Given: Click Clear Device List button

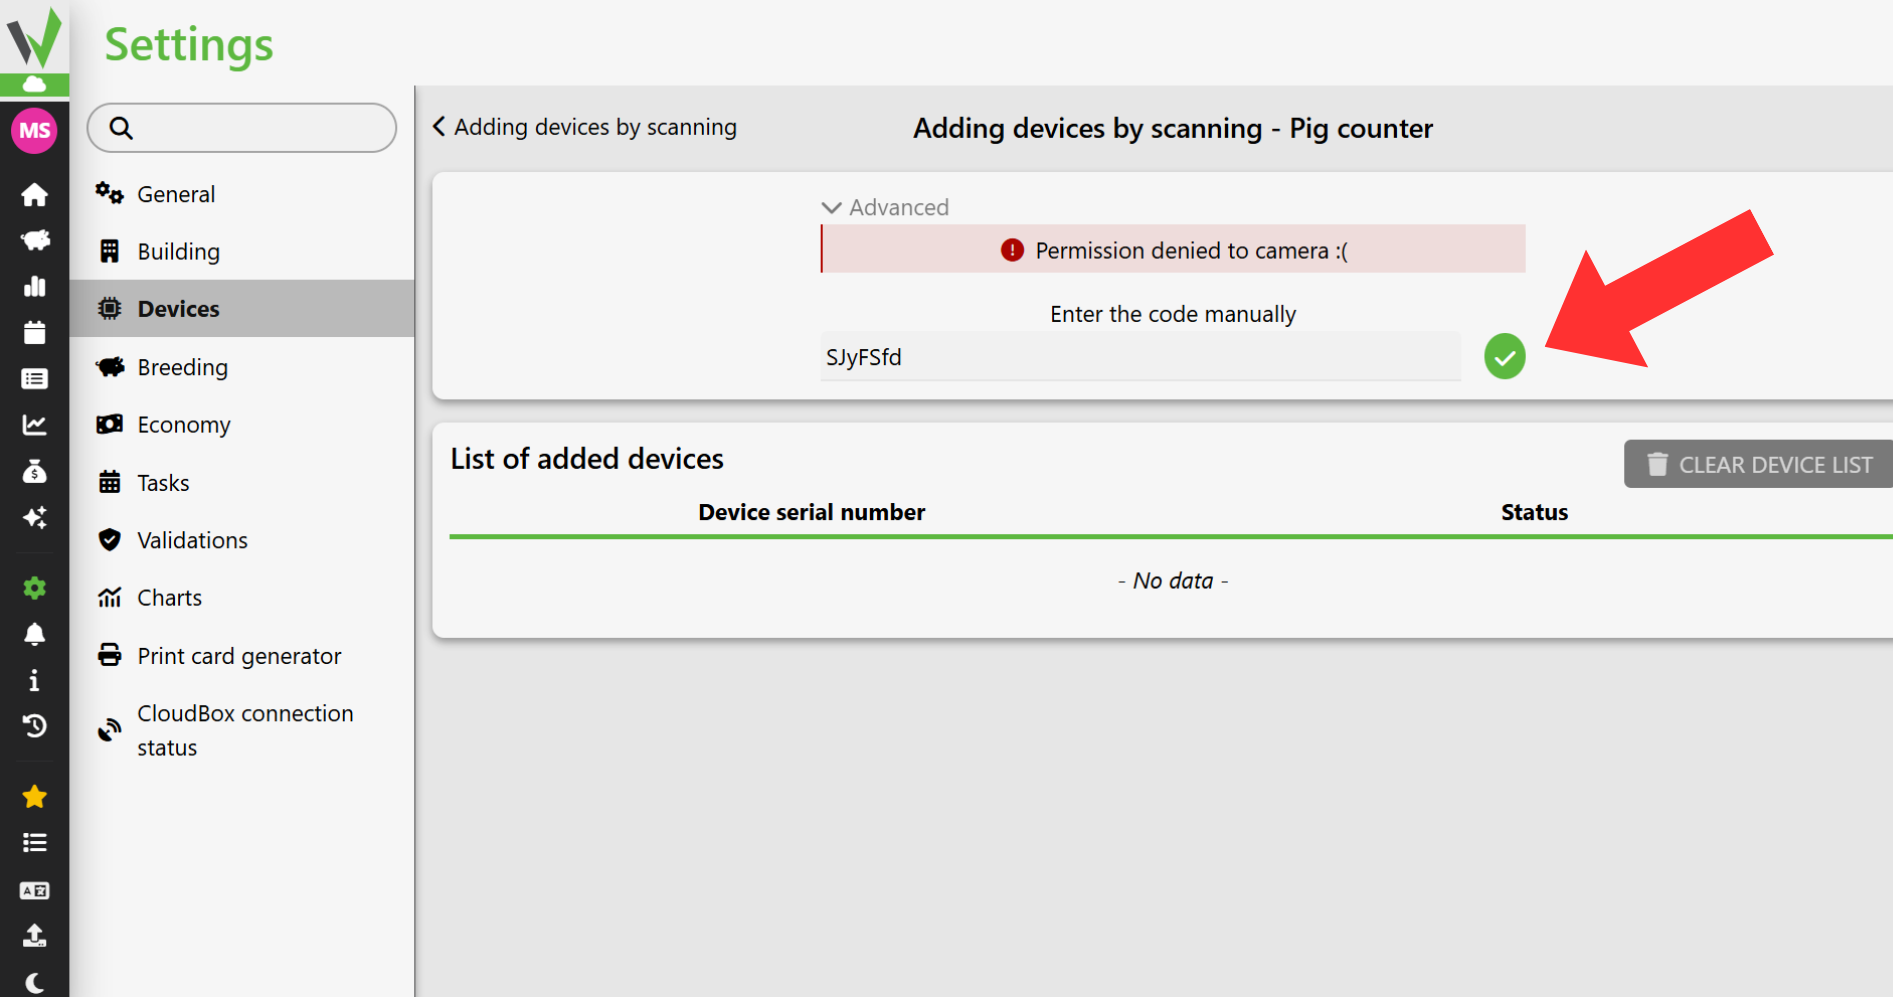Looking at the screenshot, I should (x=1759, y=465).
